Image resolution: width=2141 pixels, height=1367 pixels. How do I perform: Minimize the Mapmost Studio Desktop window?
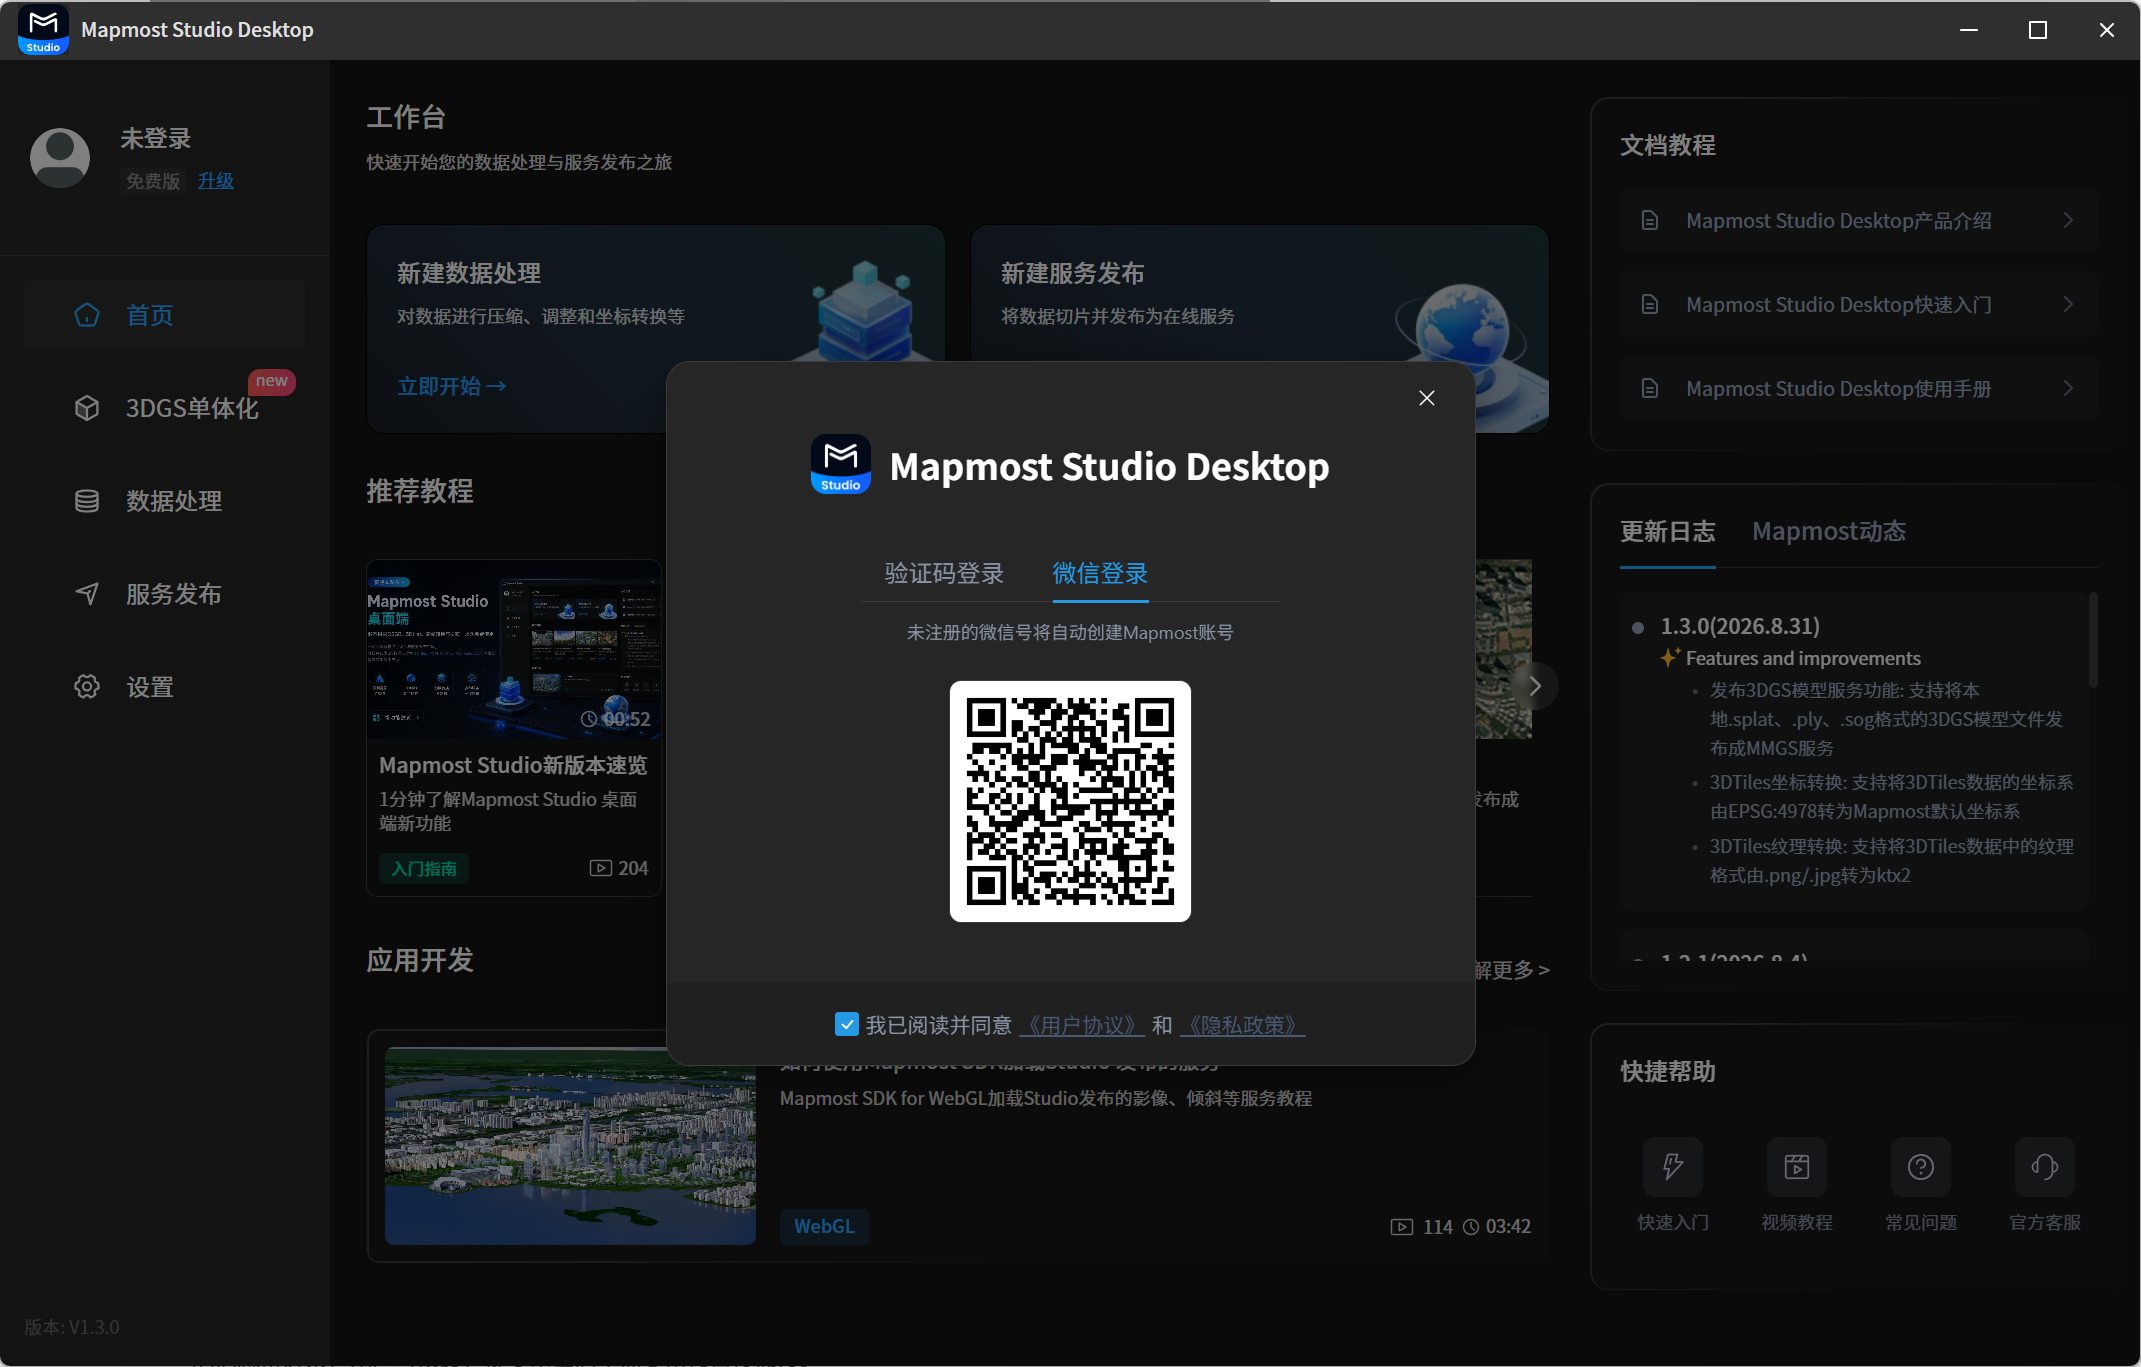(1969, 30)
